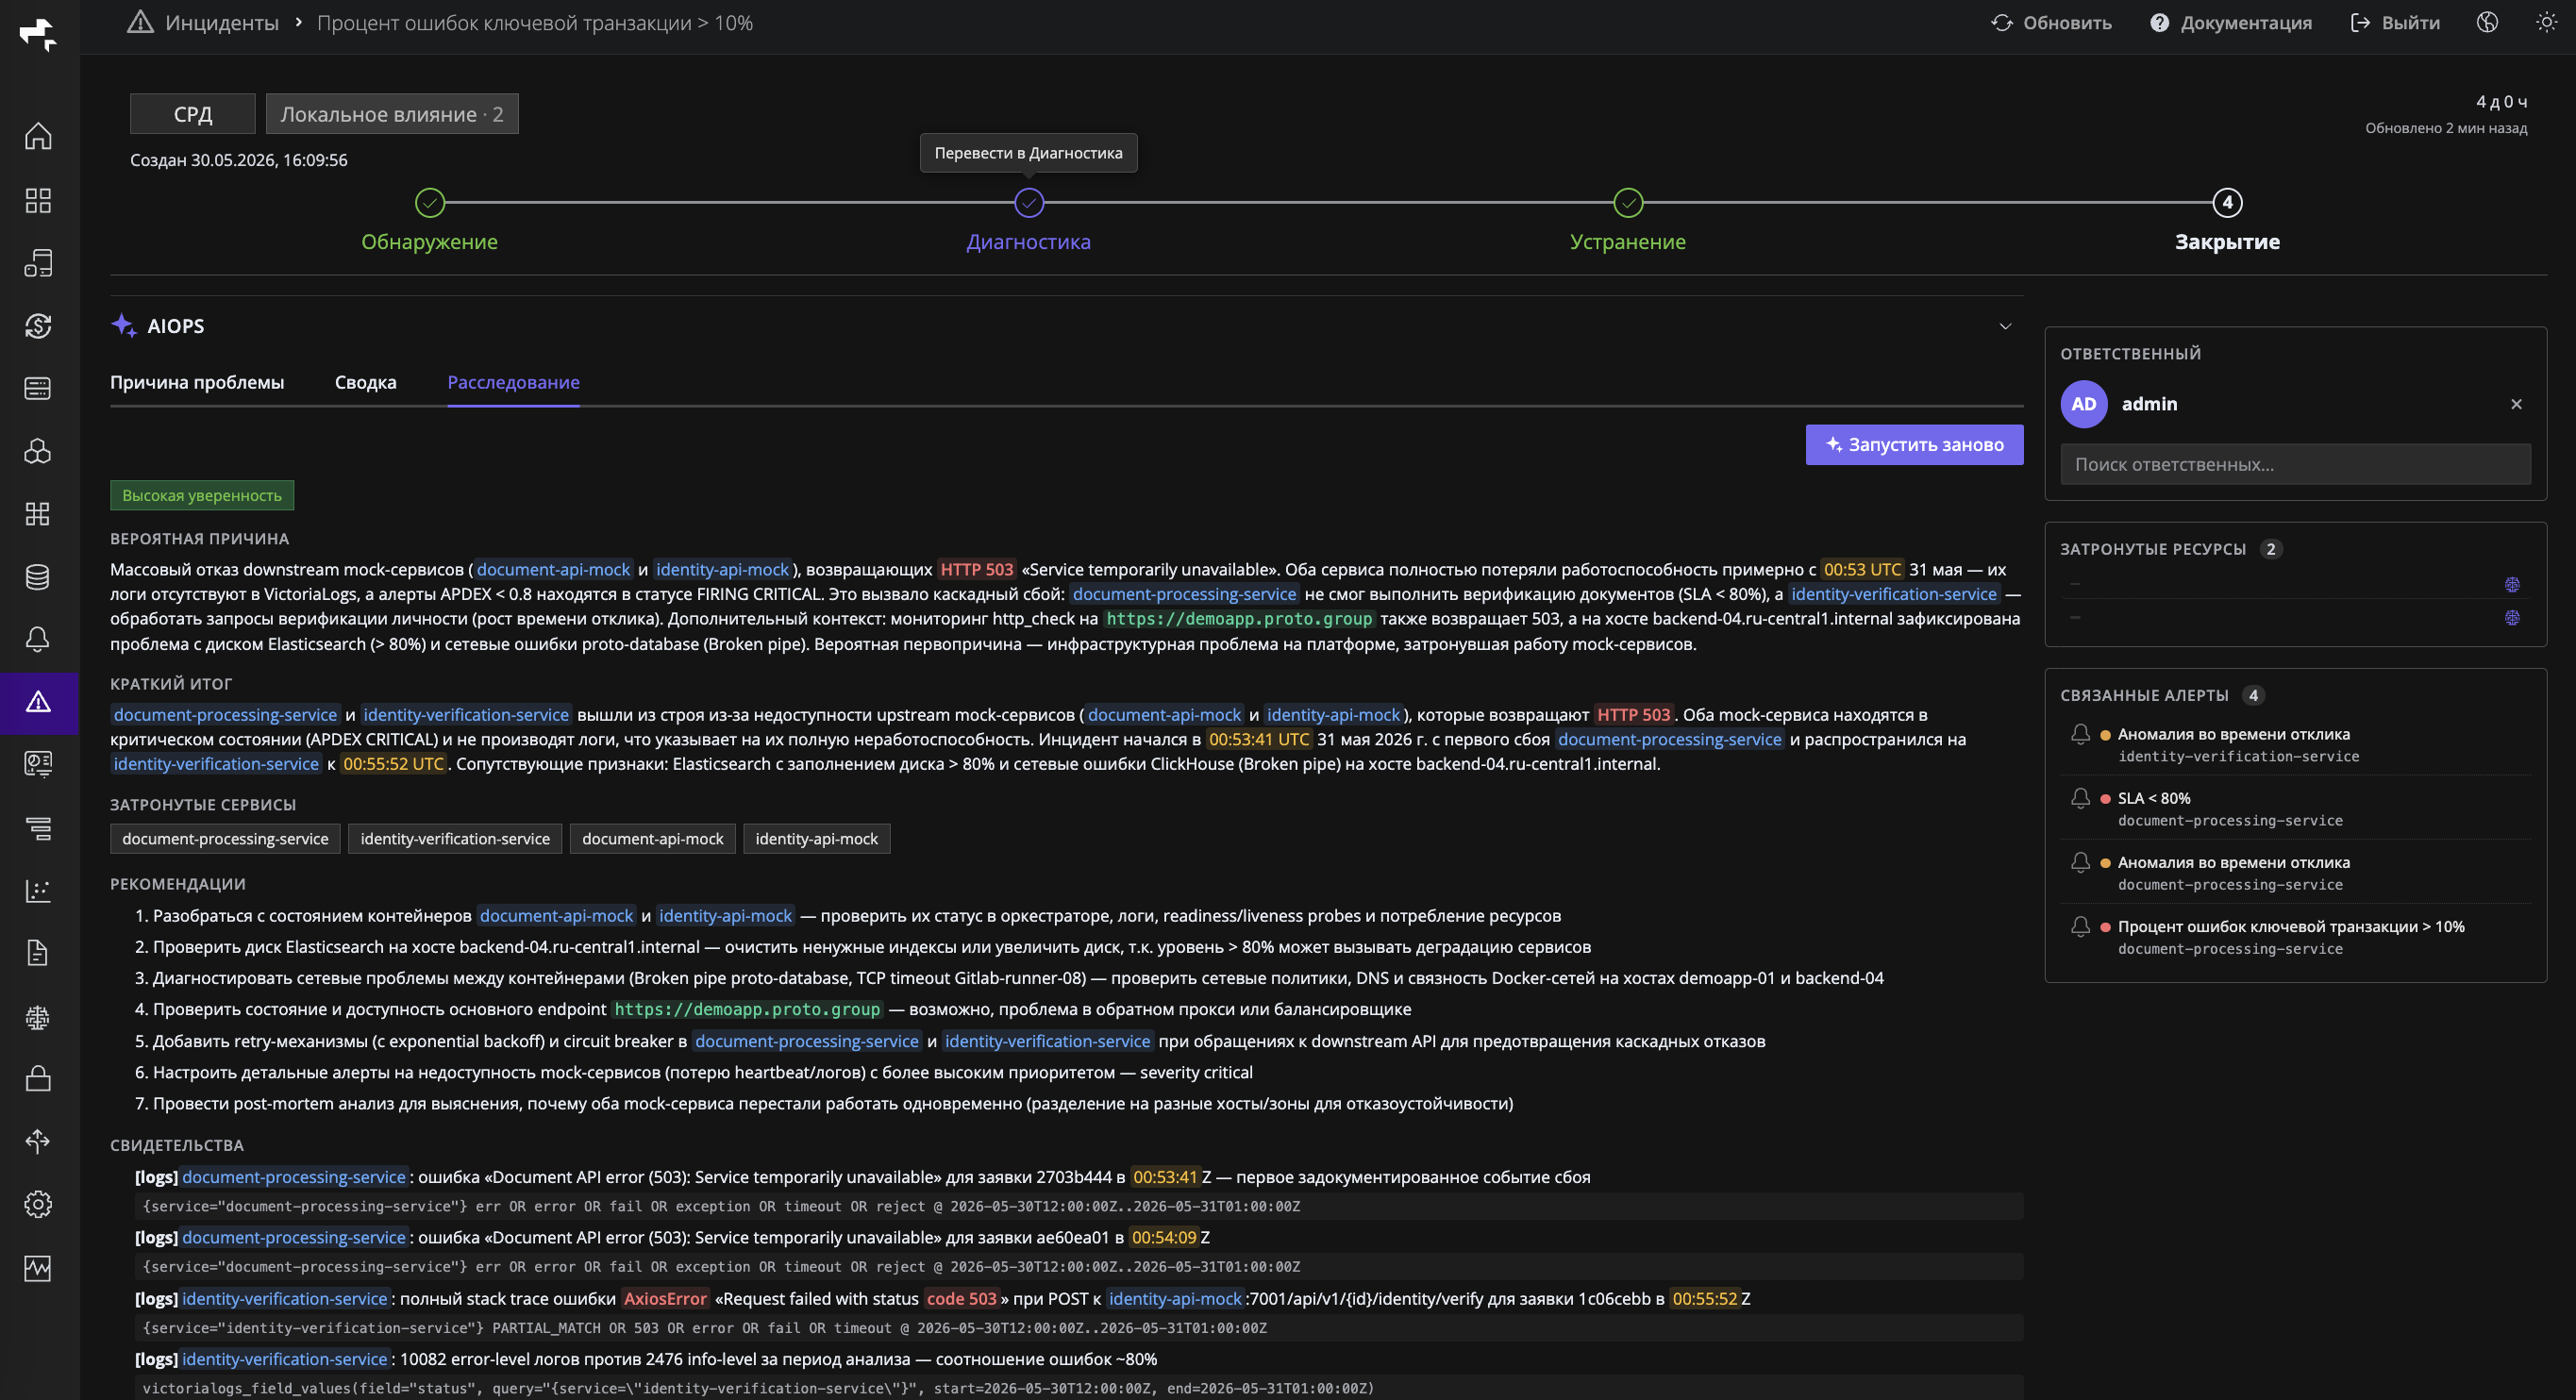Screen dimensions: 2576x1400
Task: Click Выйти to log out
Action: pos(2395,22)
